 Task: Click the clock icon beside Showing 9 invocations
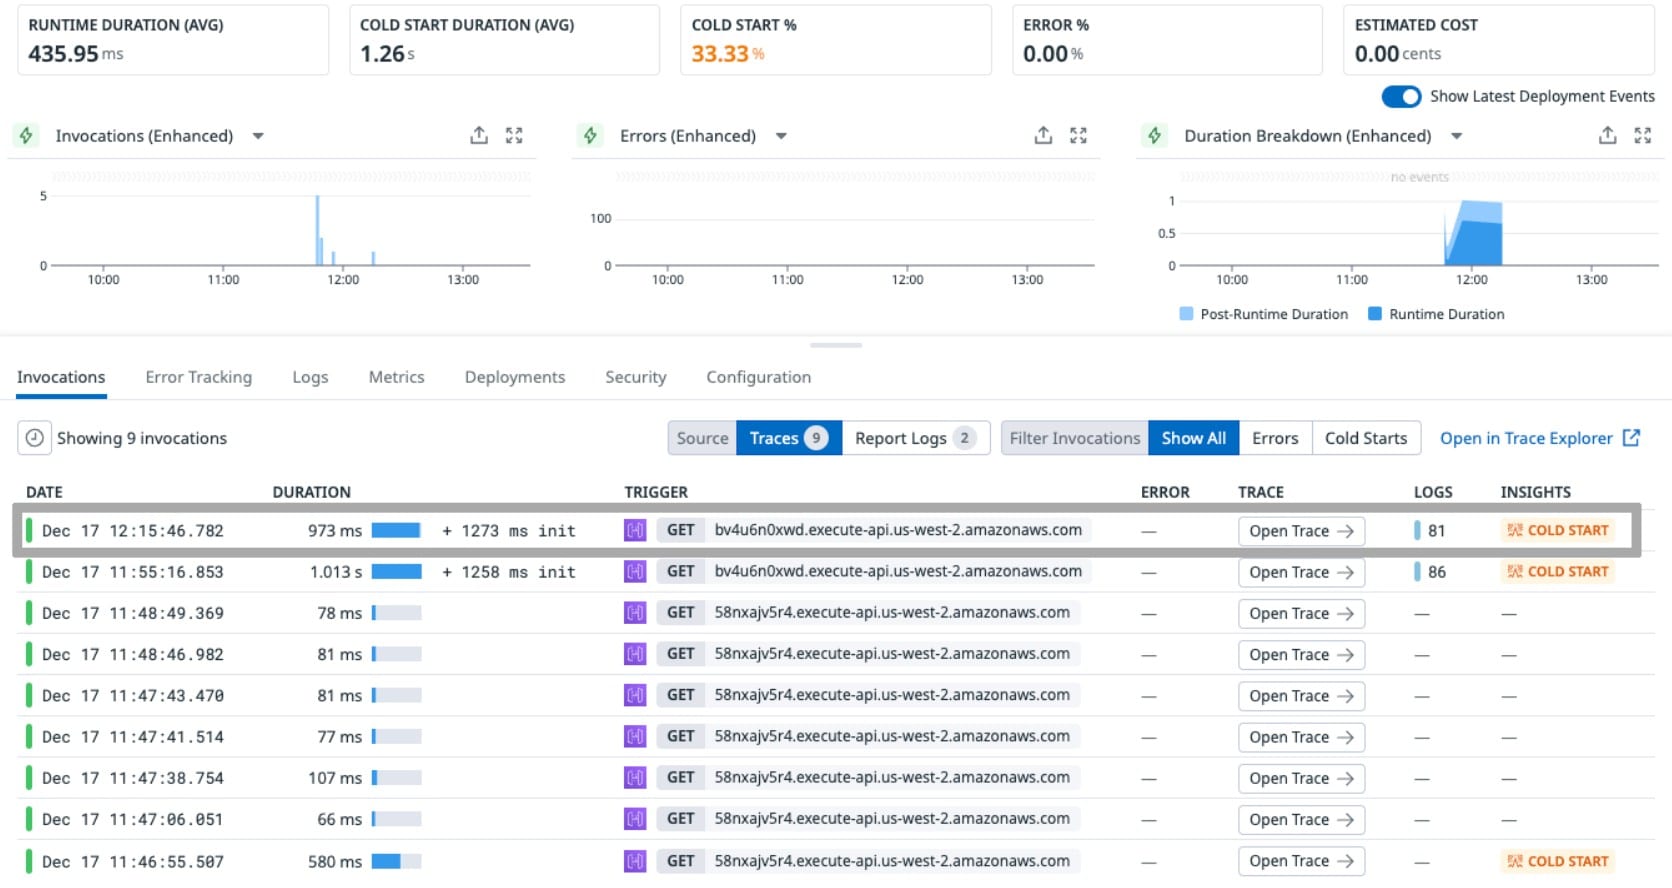[x=34, y=438]
